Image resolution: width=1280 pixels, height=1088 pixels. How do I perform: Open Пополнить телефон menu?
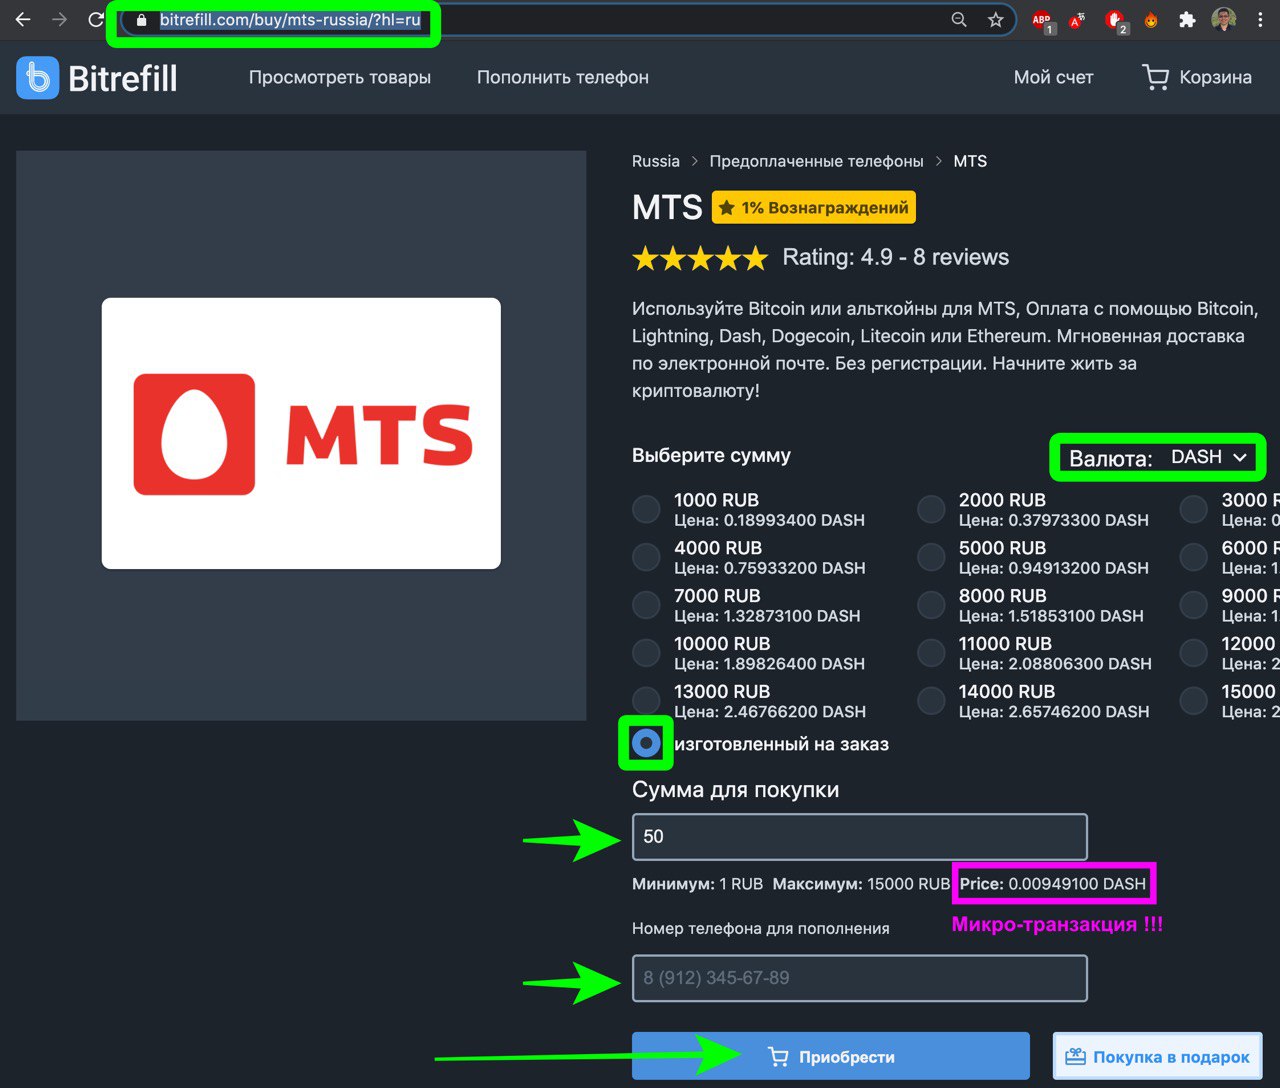(563, 77)
